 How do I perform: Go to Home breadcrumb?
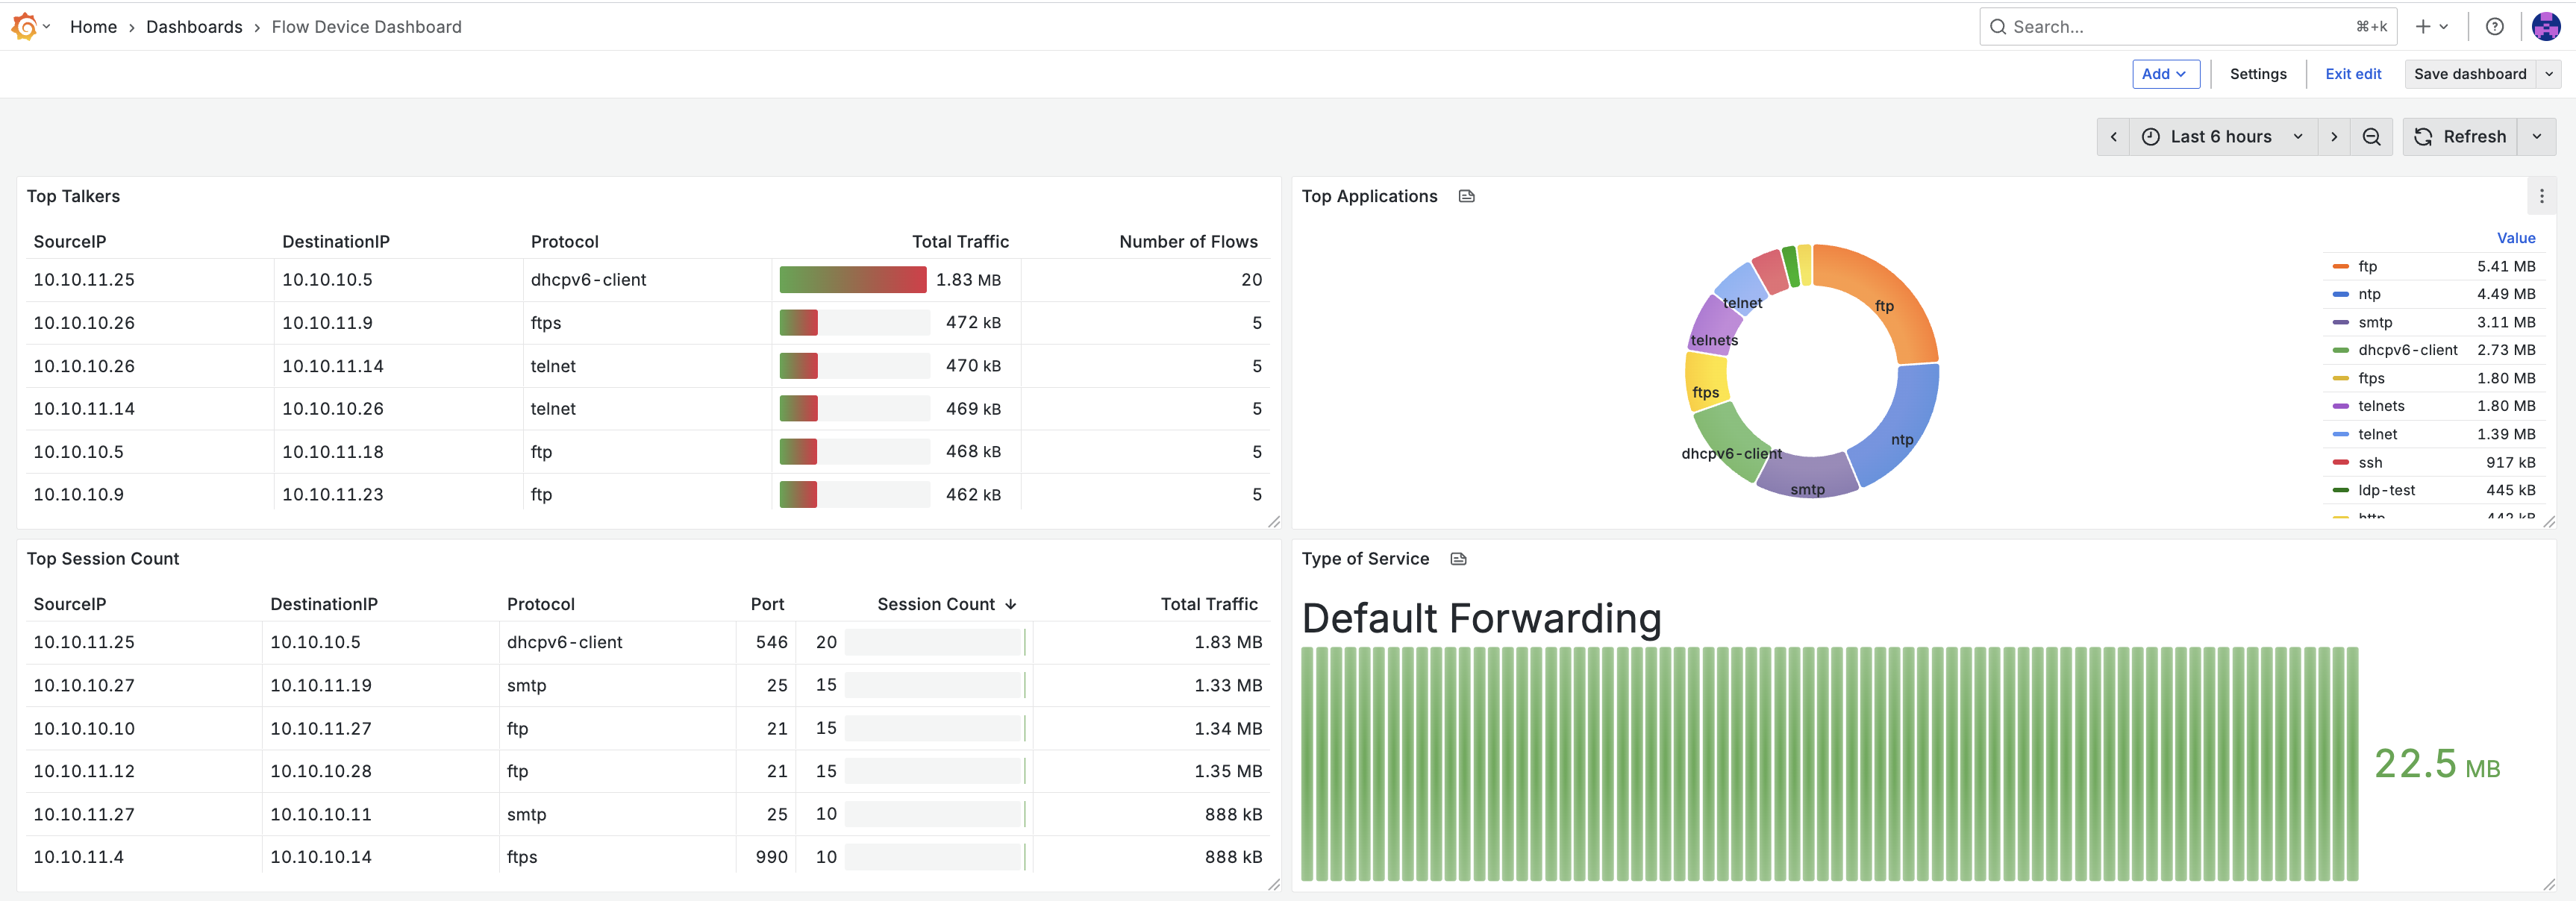pos(93,27)
